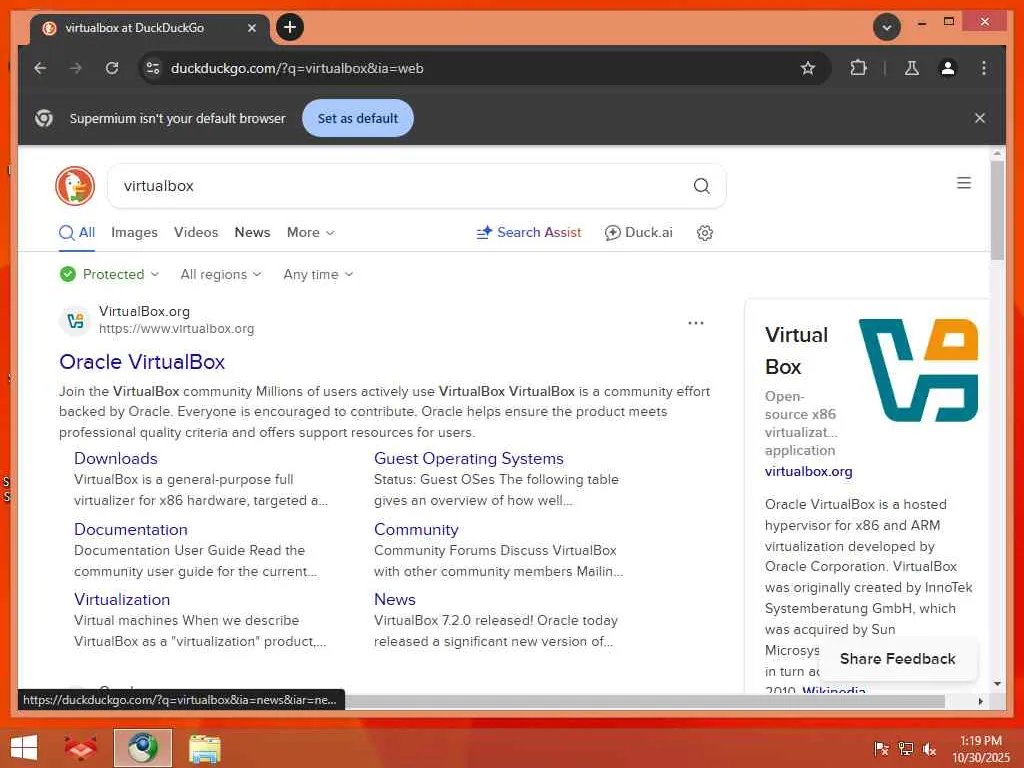Select the All results tab
Screen dimensions: 1024x768
click(77, 232)
